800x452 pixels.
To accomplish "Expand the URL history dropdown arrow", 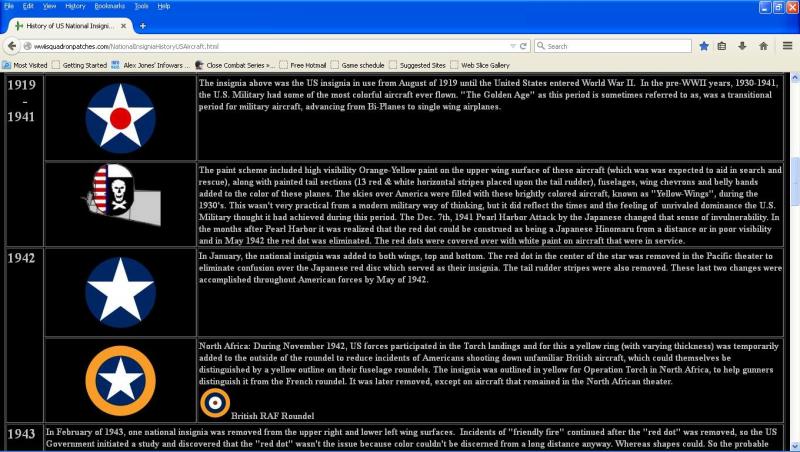I will pyautogui.click(x=513, y=46).
